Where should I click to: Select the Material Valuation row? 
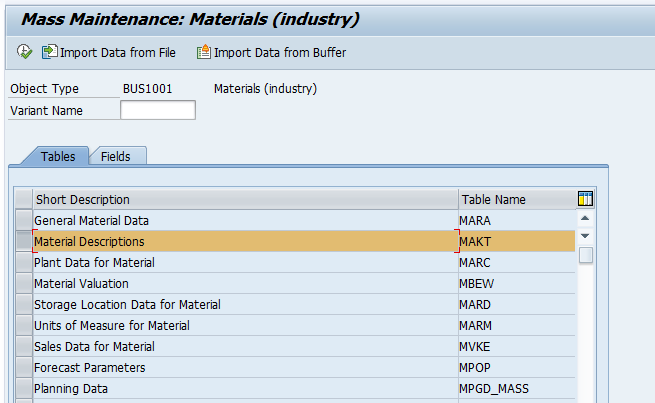pyautogui.click(x=244, y=283)
